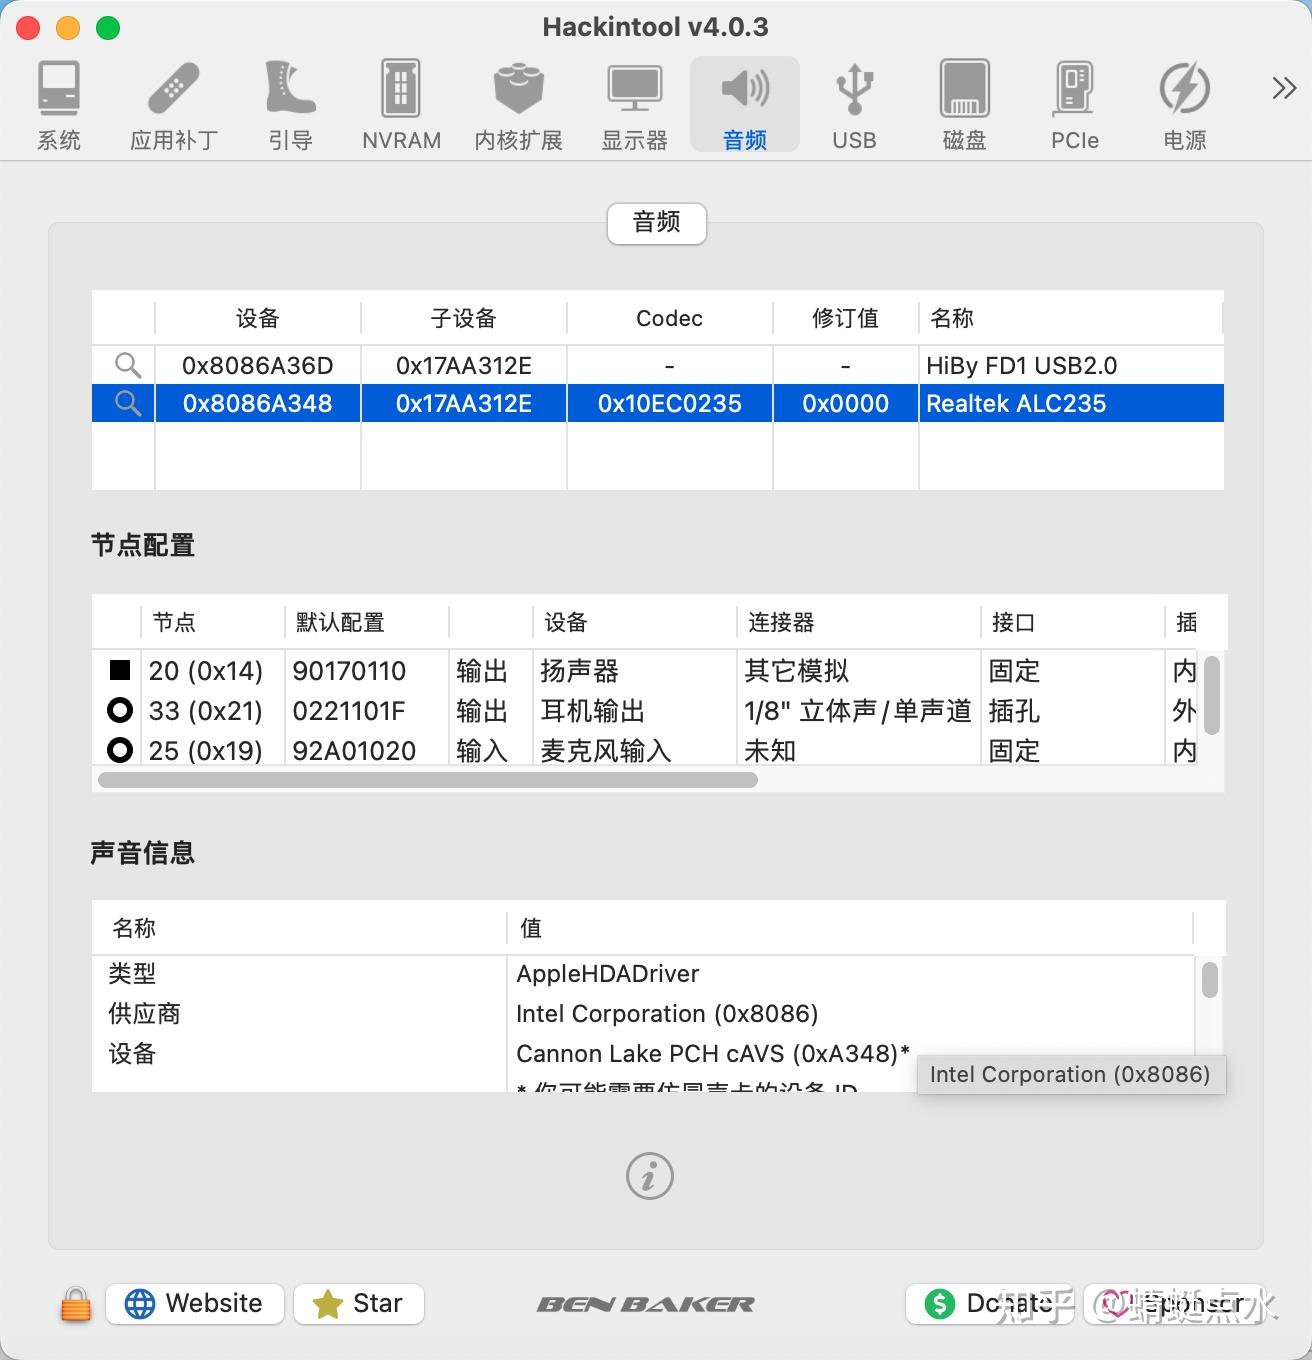Screen dimensions: 1312x1360
Task: Switch to the 音频 toolbar tab
Action: (x=744, y=100)
